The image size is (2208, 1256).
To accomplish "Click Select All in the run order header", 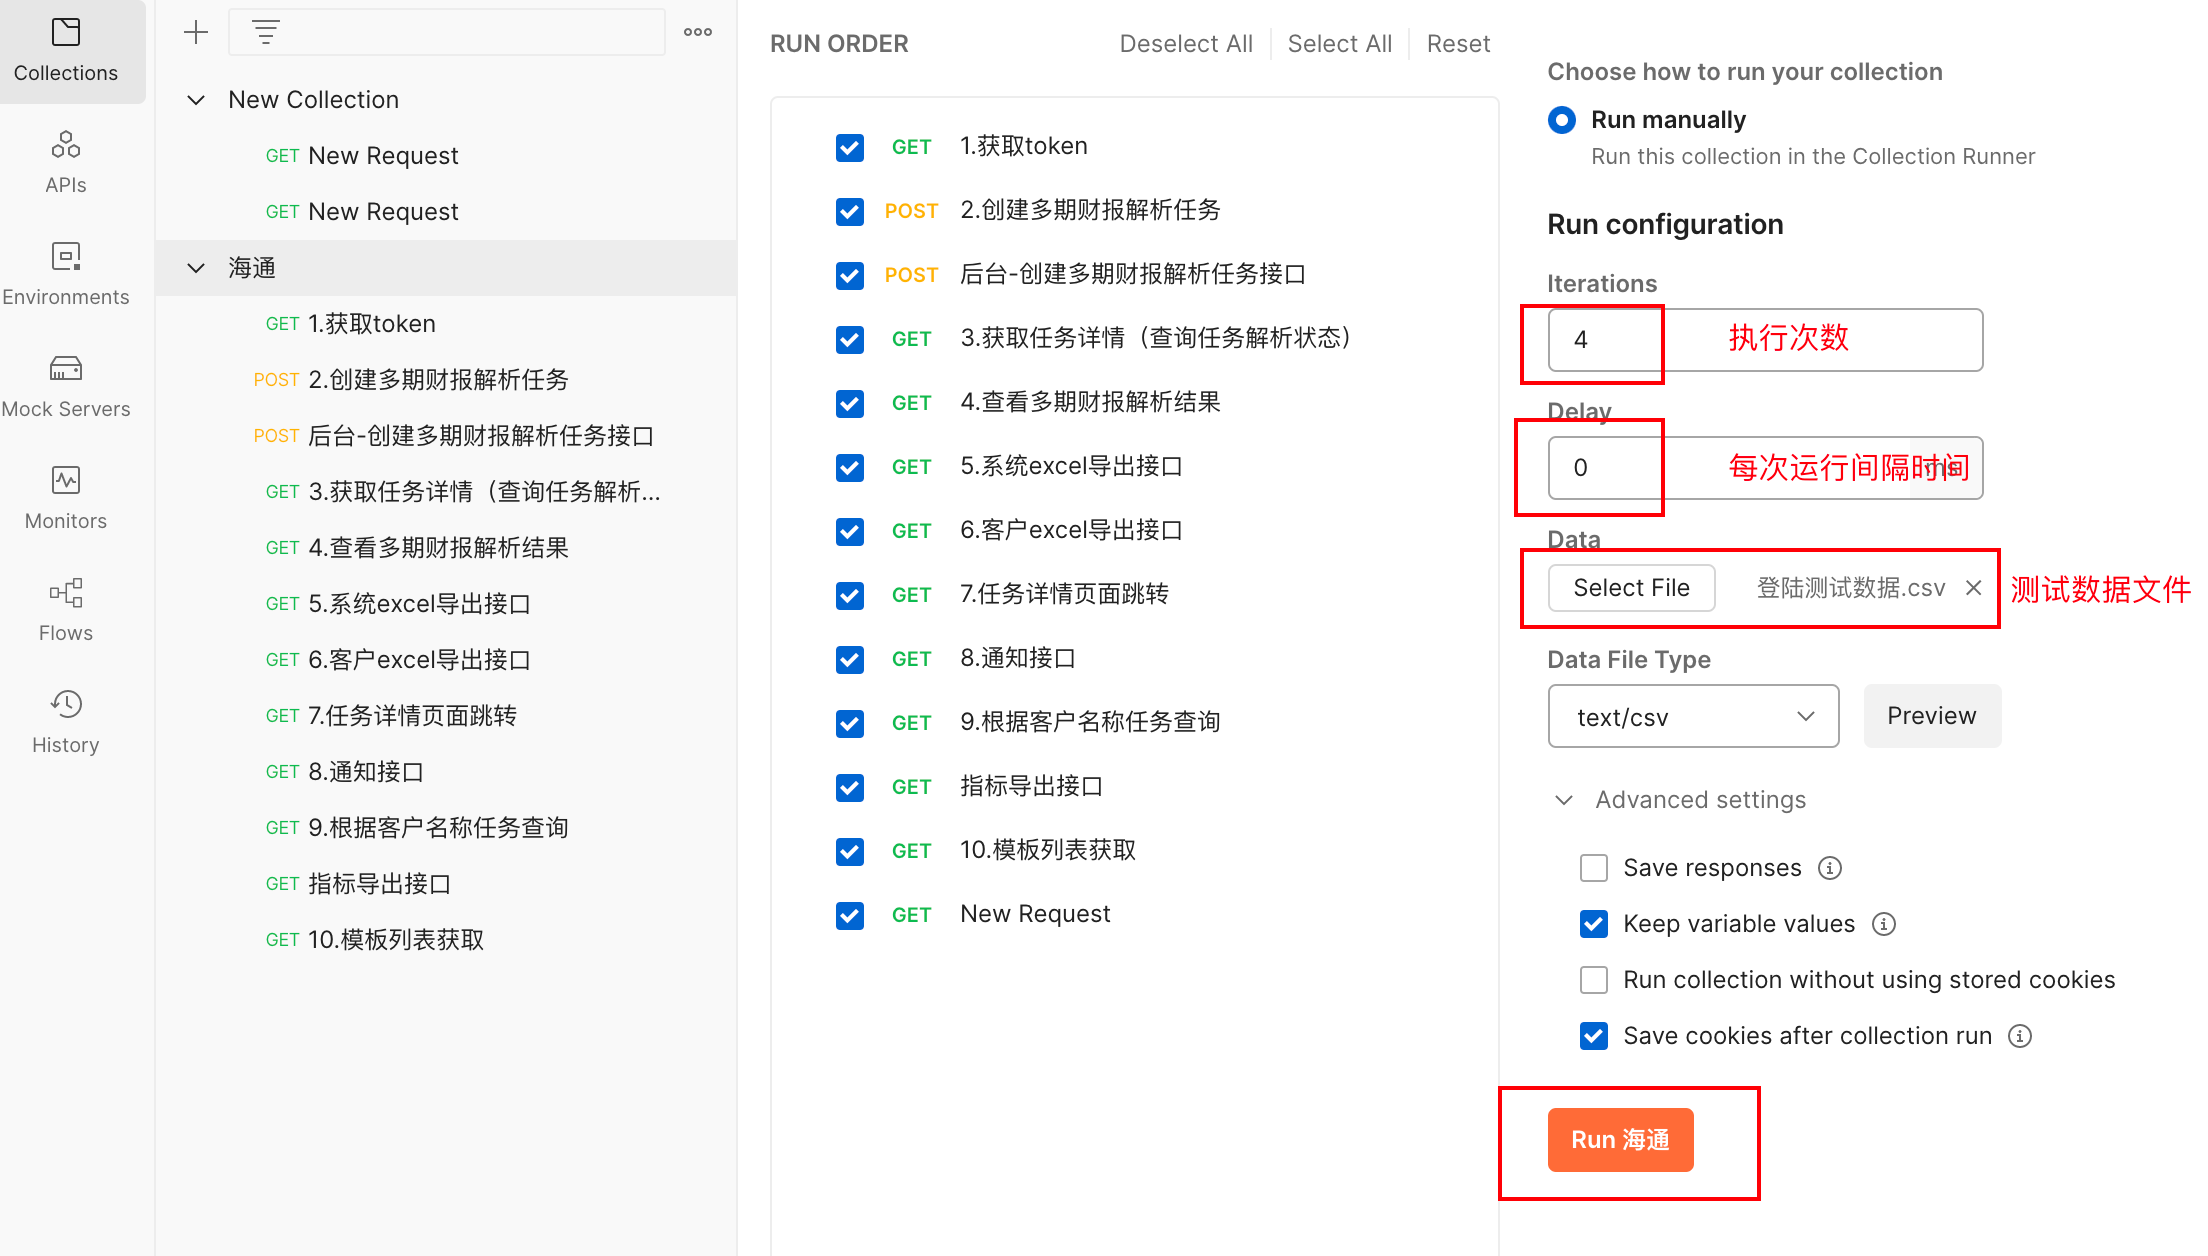I will point(1340,43).
